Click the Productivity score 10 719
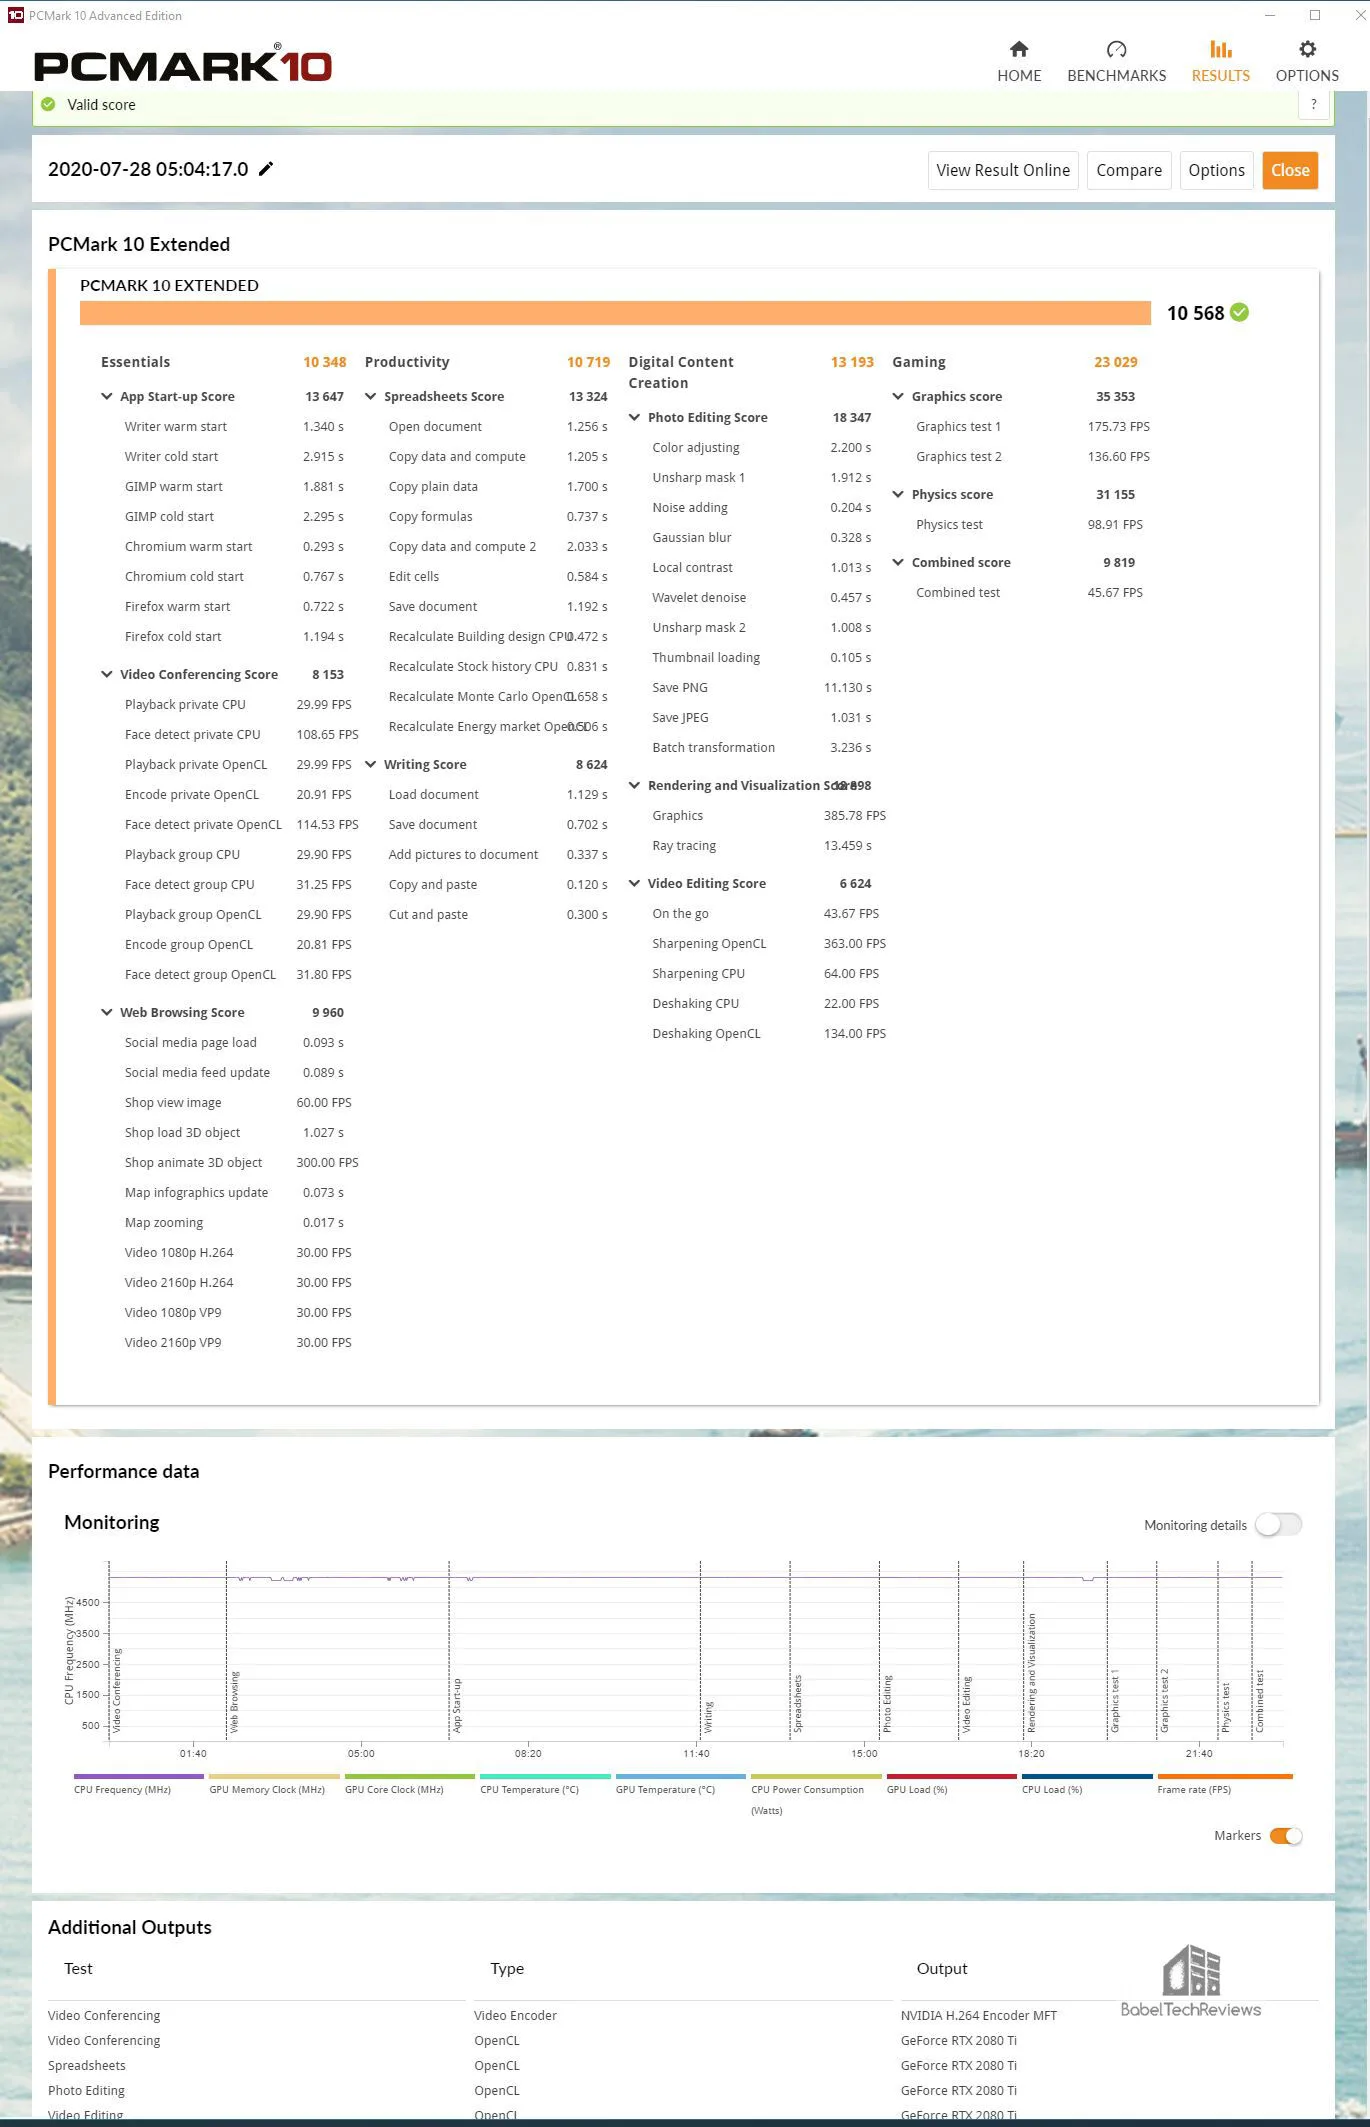This screenshot has height=2127, width=1370. coord(588,362)
